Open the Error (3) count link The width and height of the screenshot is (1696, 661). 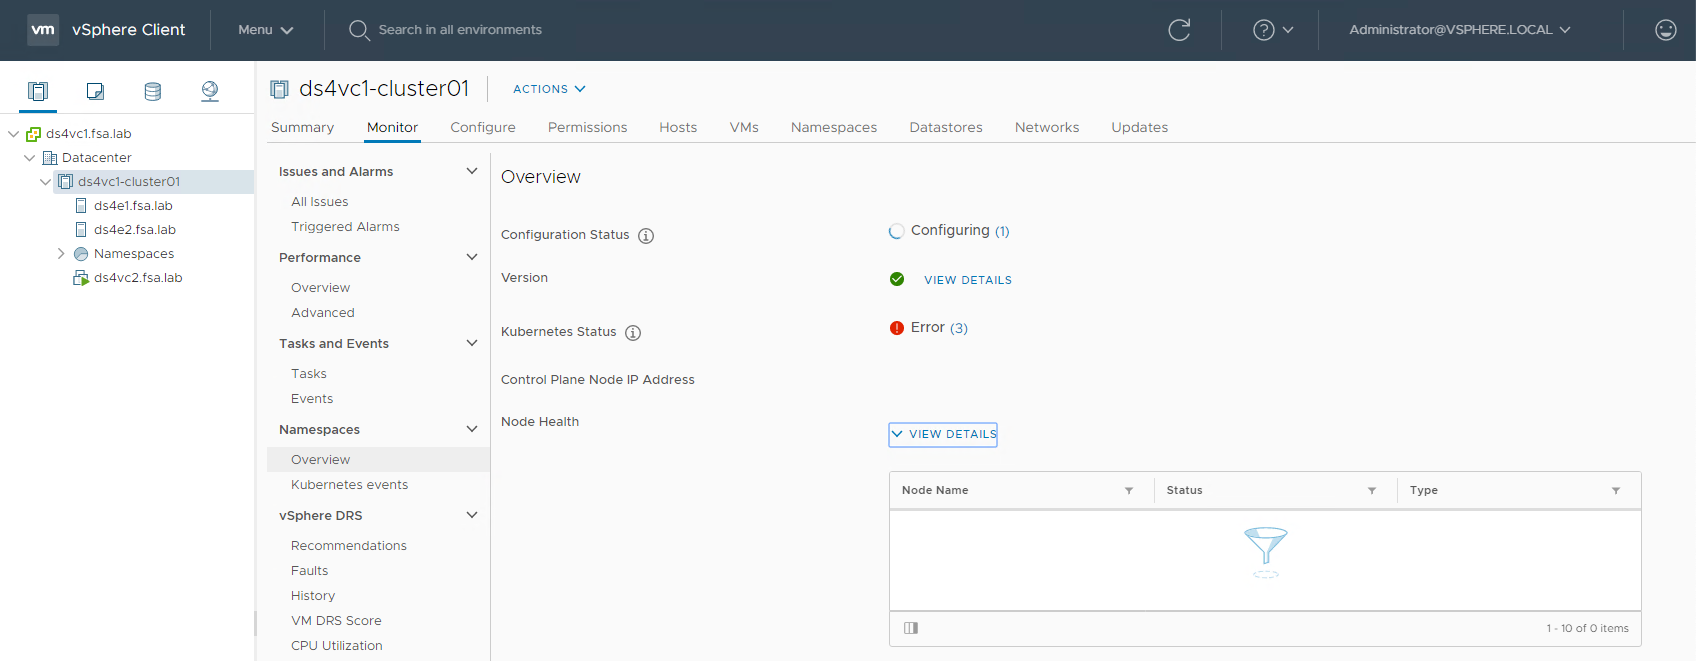[959, 328]
